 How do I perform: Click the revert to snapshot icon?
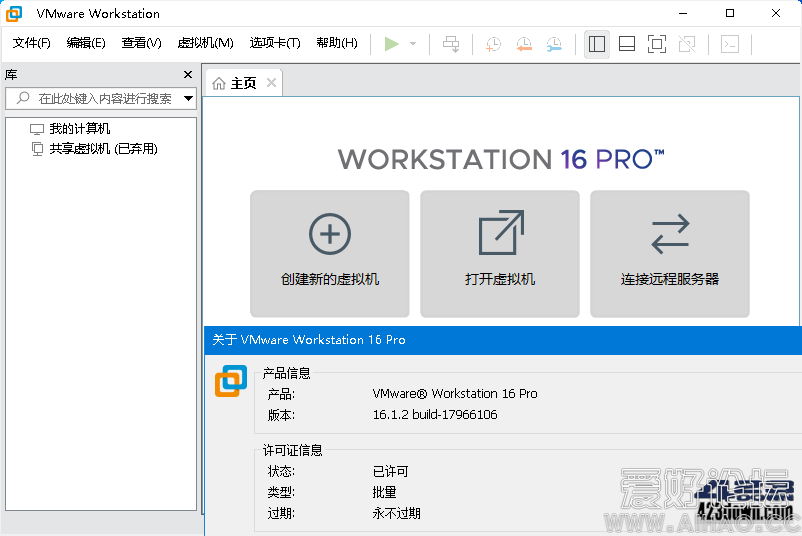pos(524,44)
